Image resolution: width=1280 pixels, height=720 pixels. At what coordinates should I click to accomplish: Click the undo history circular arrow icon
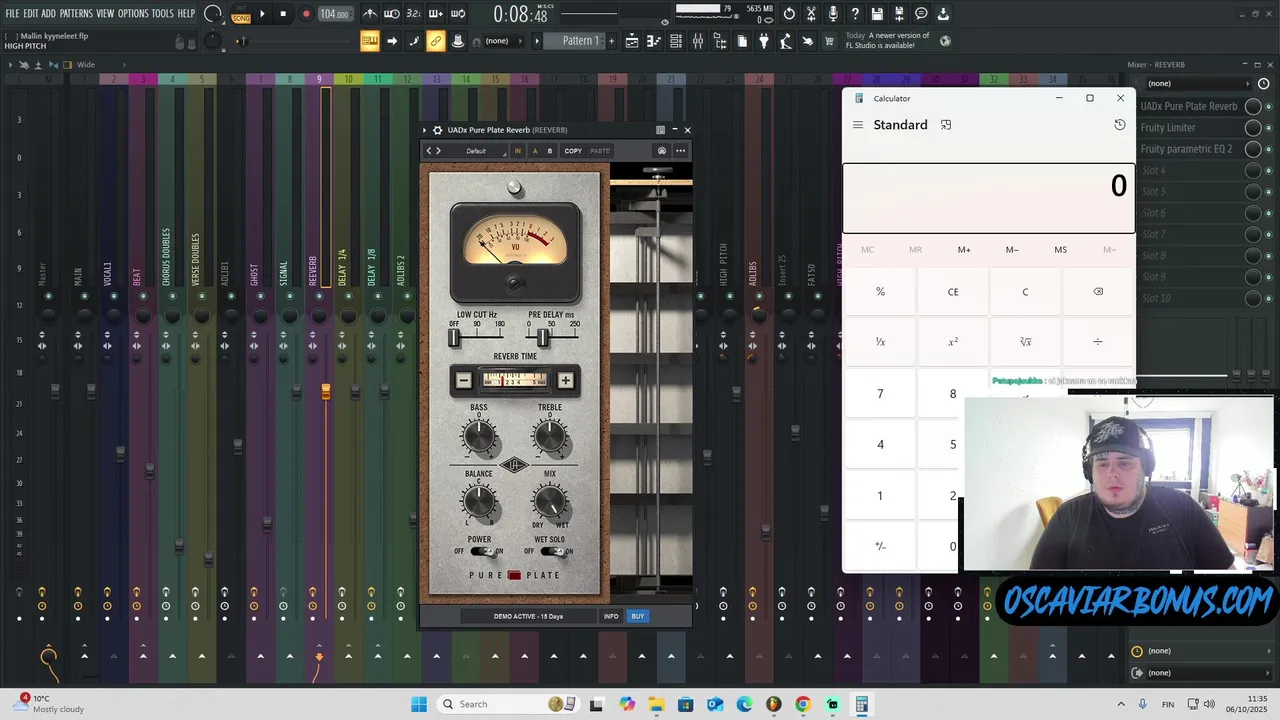click(x=789, y=14)
